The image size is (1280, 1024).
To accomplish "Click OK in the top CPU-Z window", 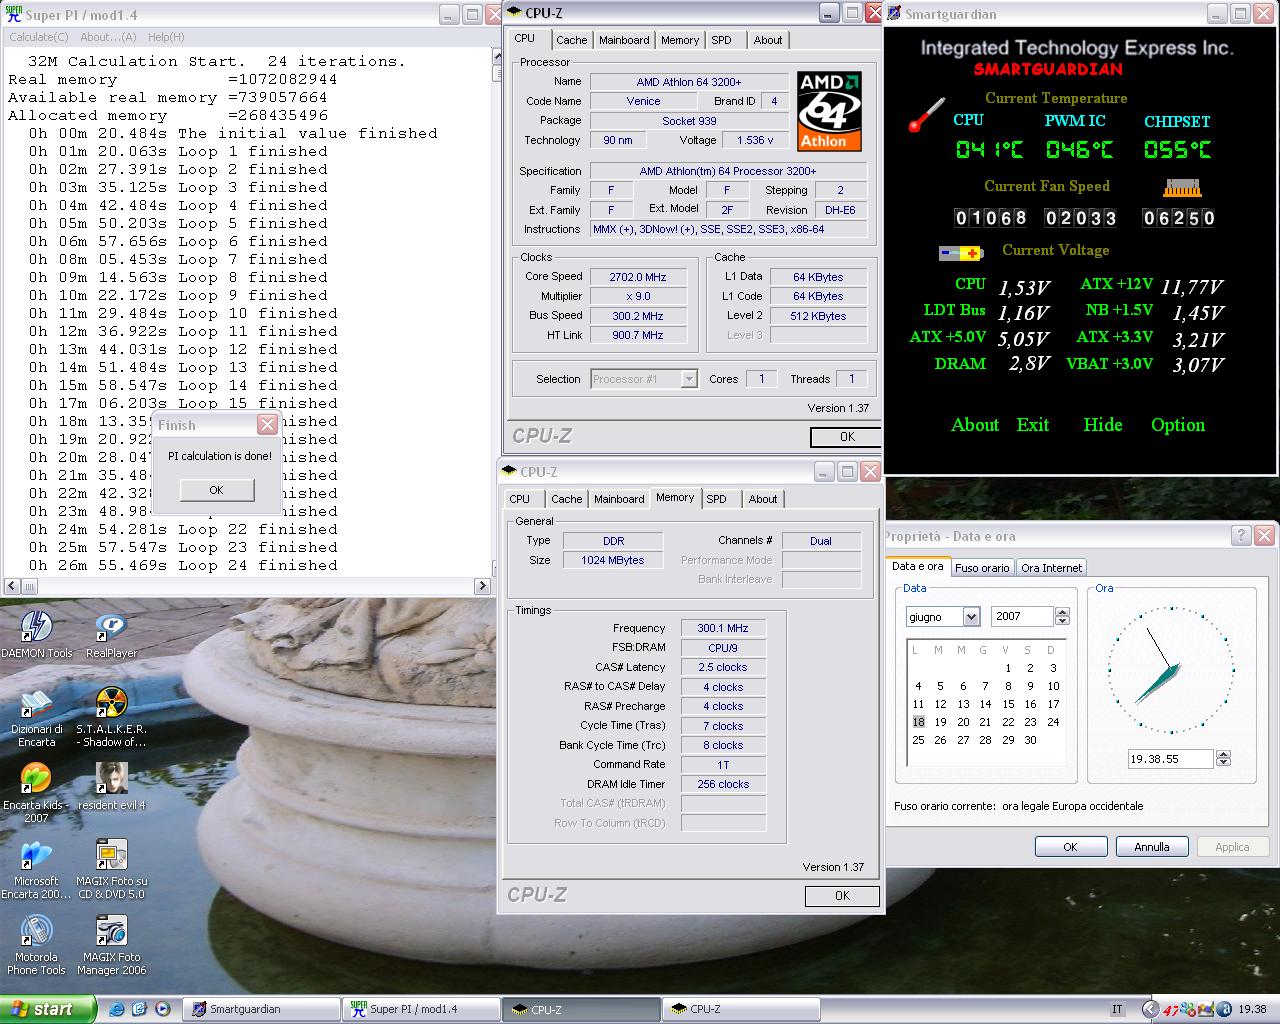I will (846, 437).
